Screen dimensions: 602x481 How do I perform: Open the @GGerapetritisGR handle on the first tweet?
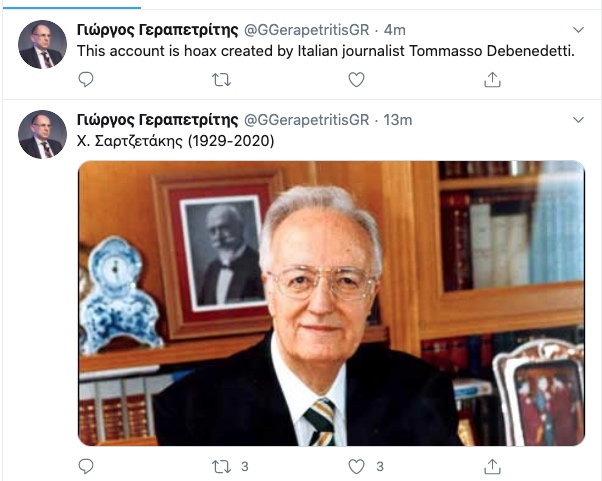pyautogui.click(x=306, y=30)
